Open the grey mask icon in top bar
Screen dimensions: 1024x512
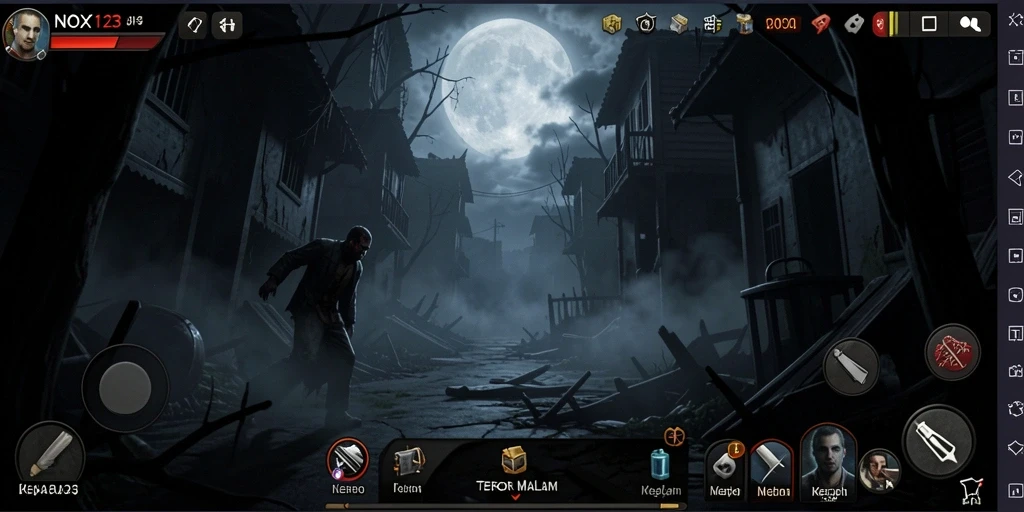(854, 24)
